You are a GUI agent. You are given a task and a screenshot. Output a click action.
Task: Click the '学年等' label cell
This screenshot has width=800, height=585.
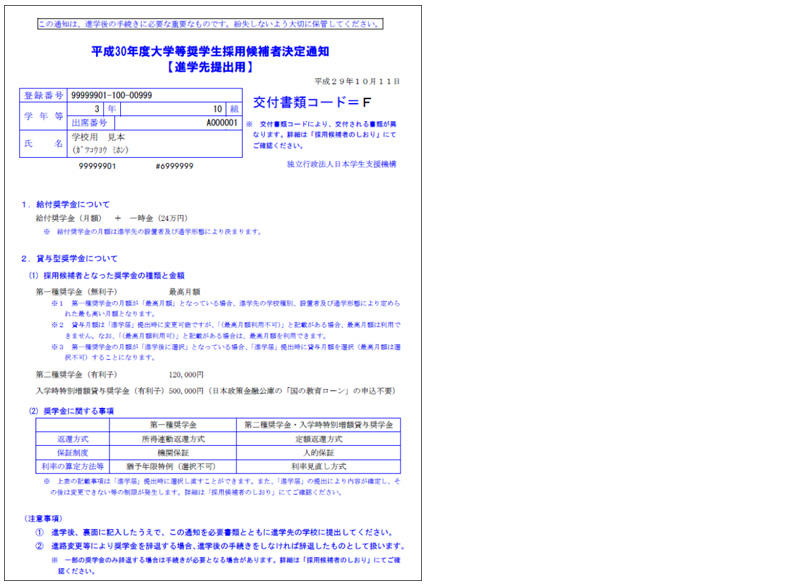tap(43, 116)
